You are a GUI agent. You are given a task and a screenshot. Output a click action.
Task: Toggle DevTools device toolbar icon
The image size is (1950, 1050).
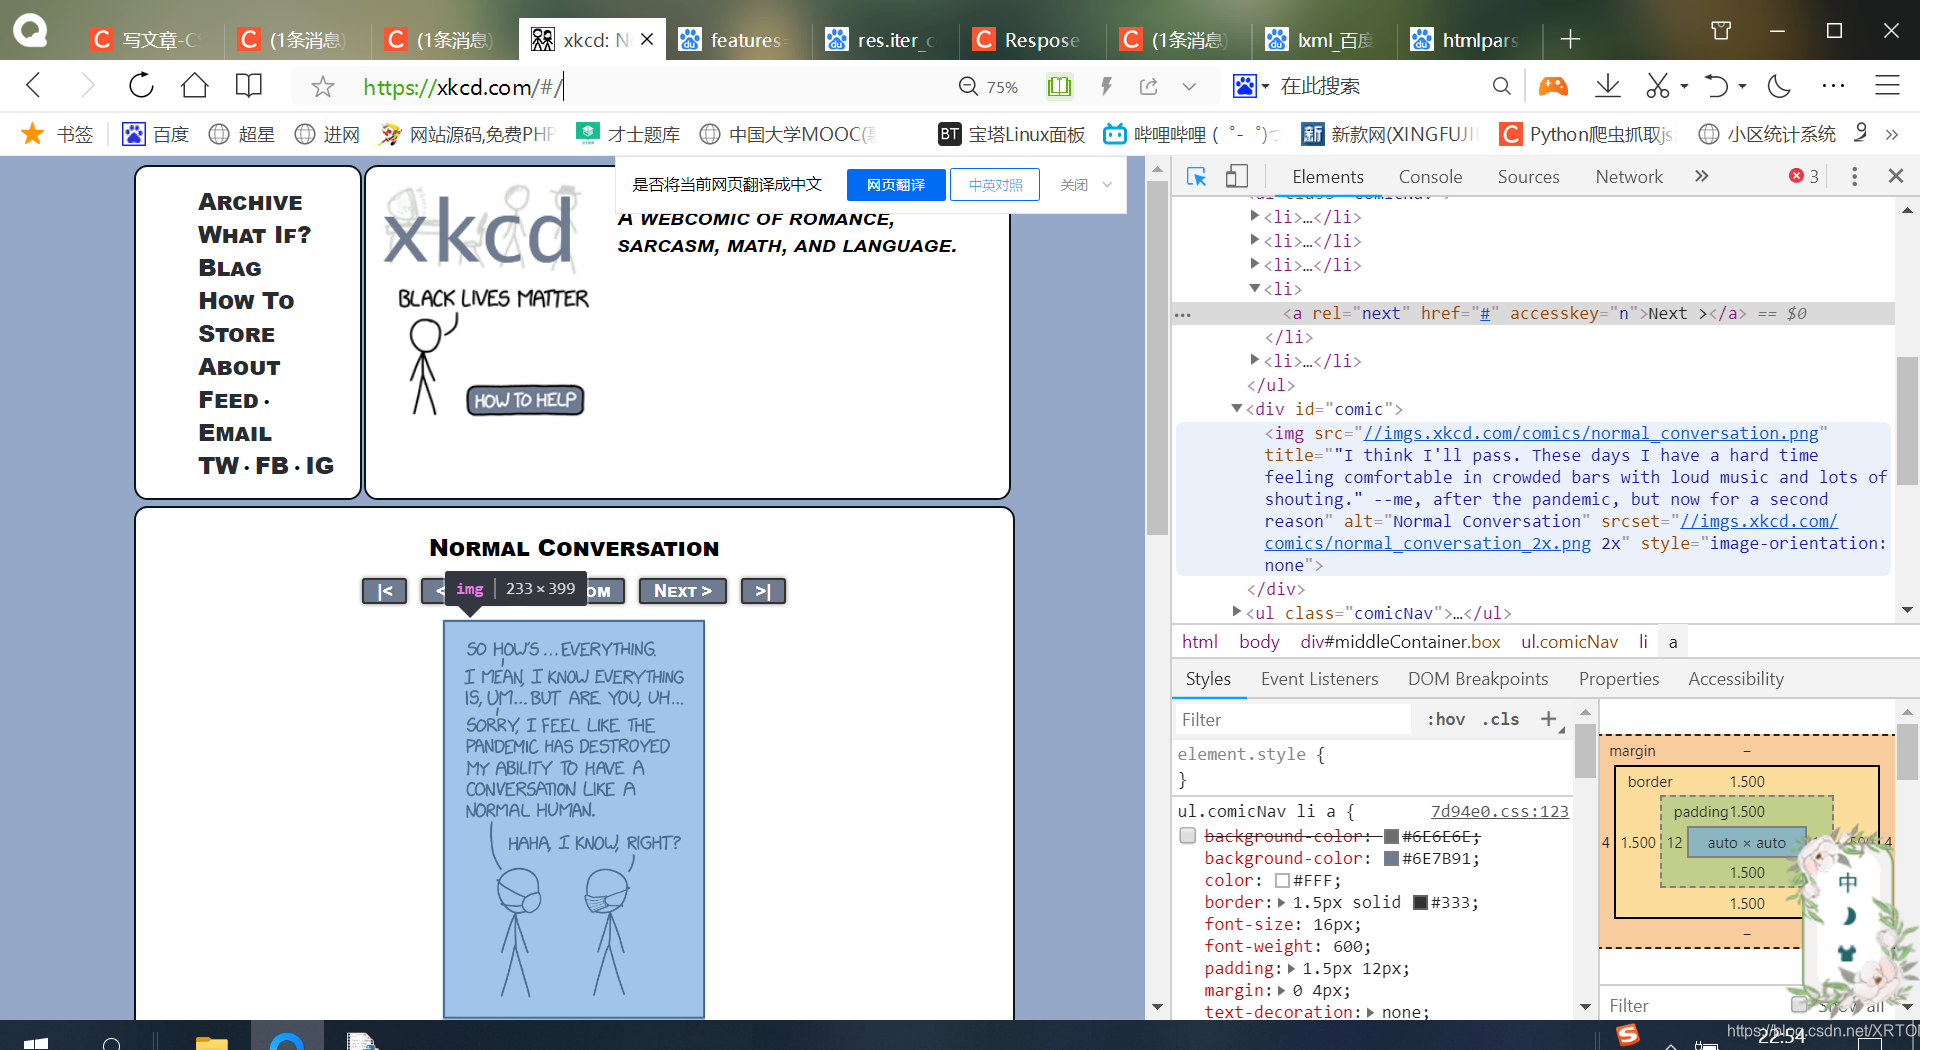pyautogui.click(x=1237, y=176)
